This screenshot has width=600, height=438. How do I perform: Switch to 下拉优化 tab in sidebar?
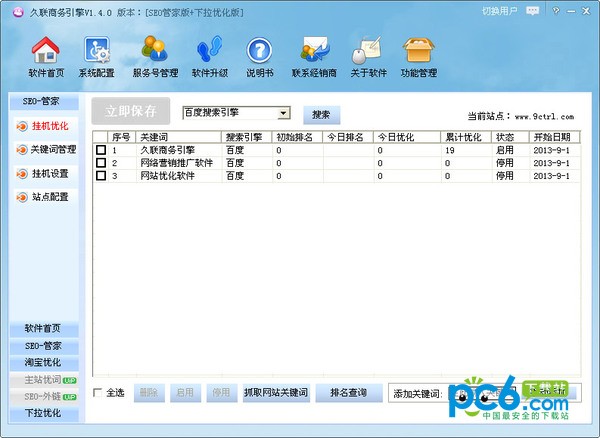(x=44, y=413)
